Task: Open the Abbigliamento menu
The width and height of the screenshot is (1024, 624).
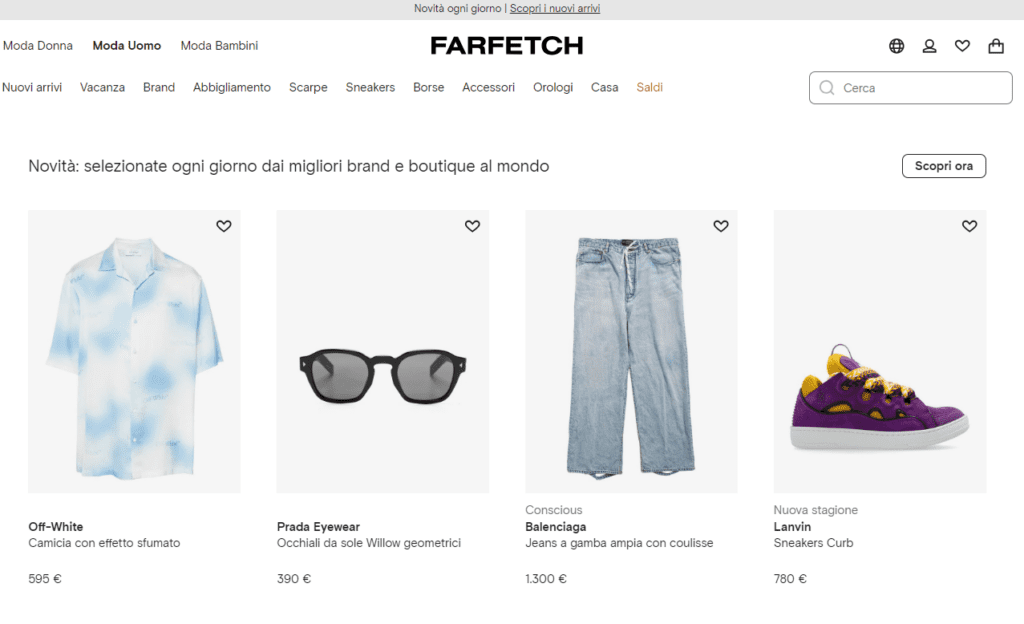Action: pos(232,88)
